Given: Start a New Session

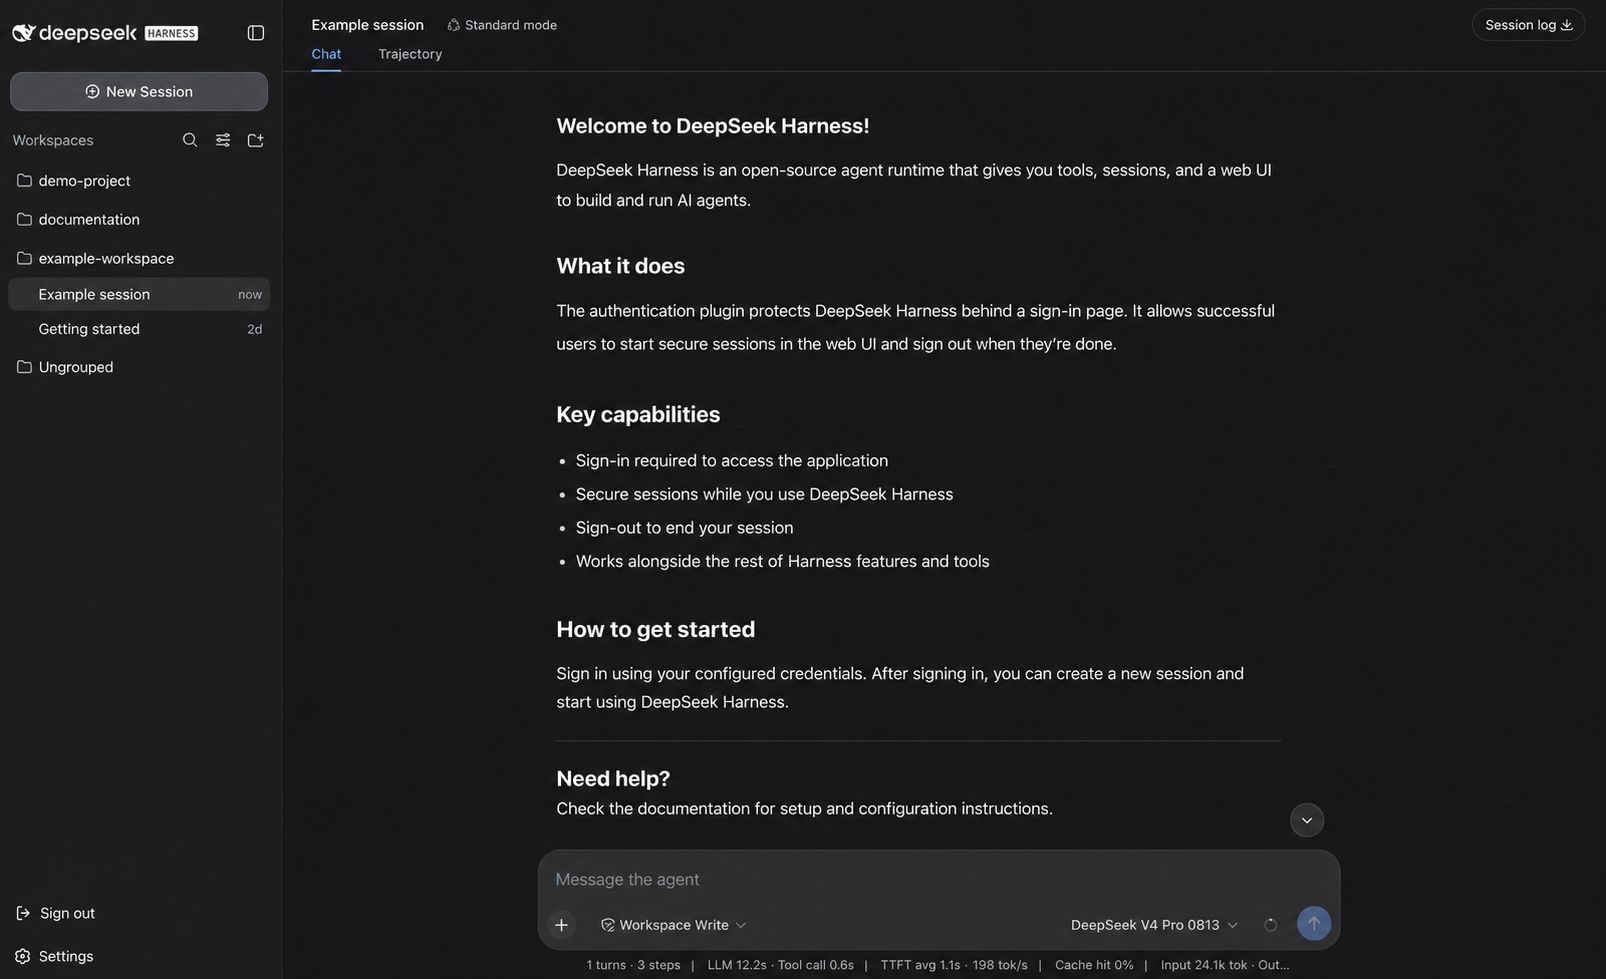Looking at the screenshot, I should tap(139, 91).
